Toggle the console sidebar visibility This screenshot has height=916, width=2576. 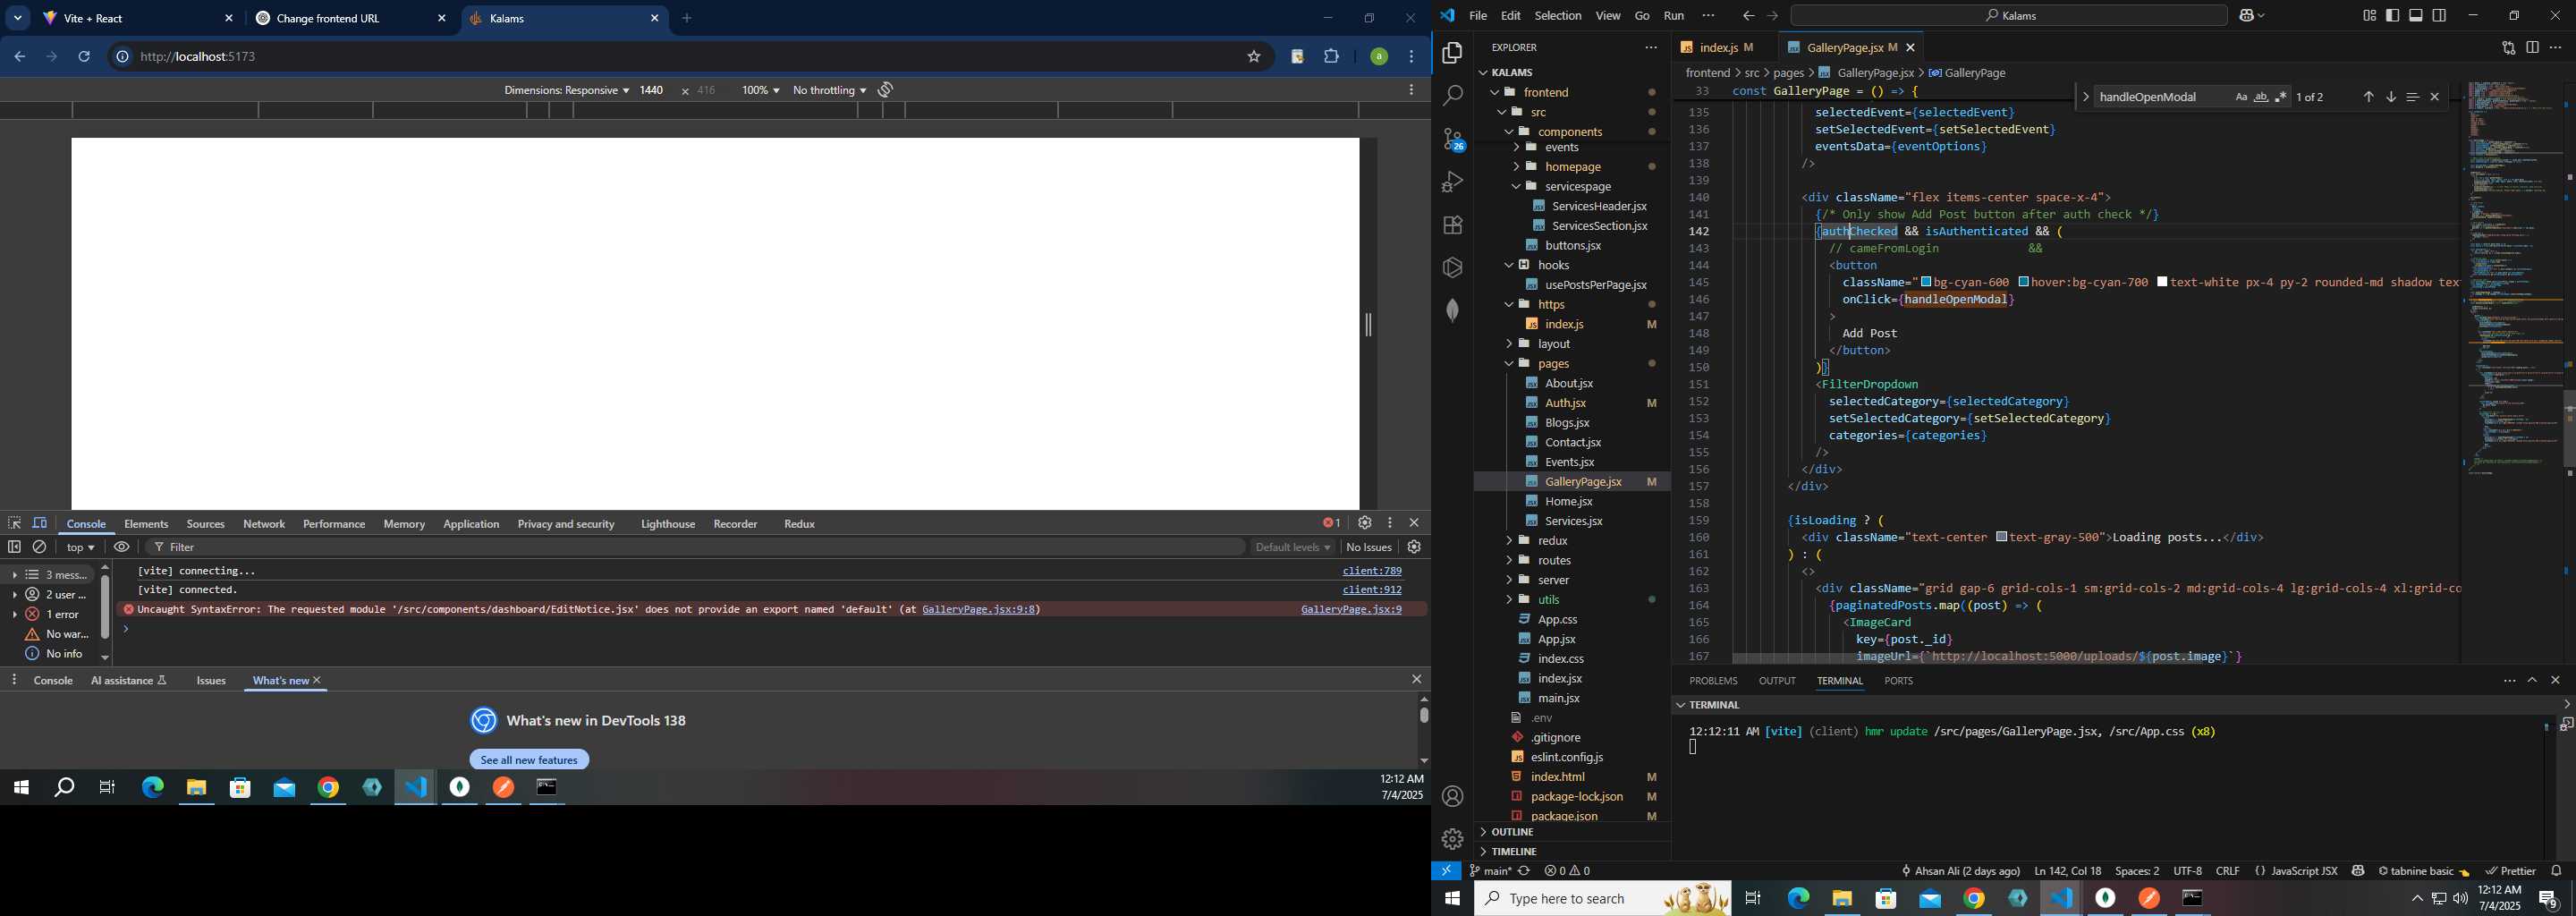pos(15,548)
